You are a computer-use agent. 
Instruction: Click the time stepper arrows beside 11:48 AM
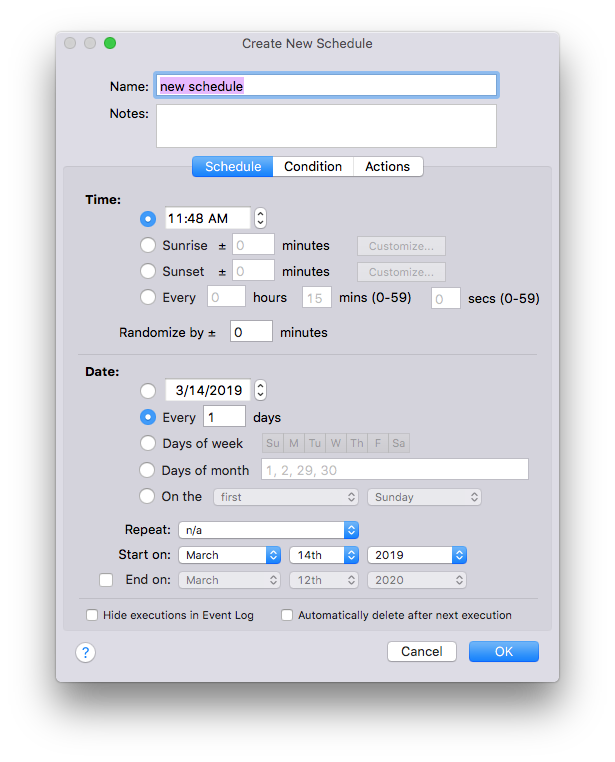tap(260, 218)
